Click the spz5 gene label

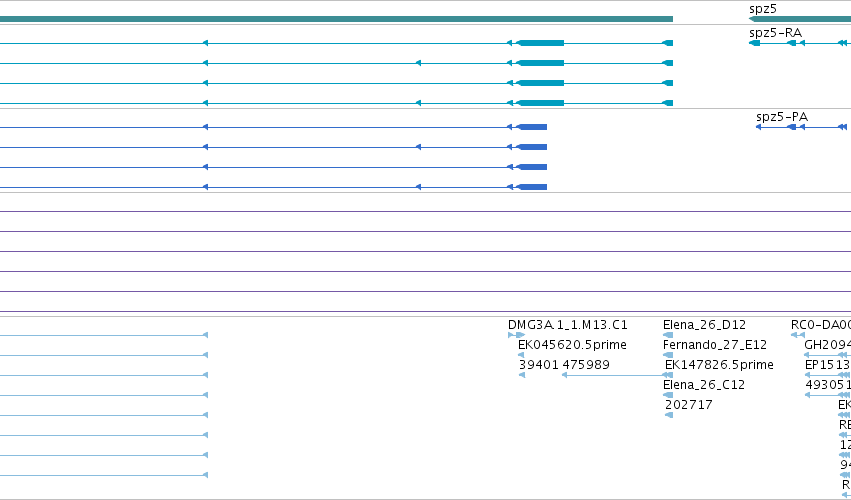coord(763,9)
